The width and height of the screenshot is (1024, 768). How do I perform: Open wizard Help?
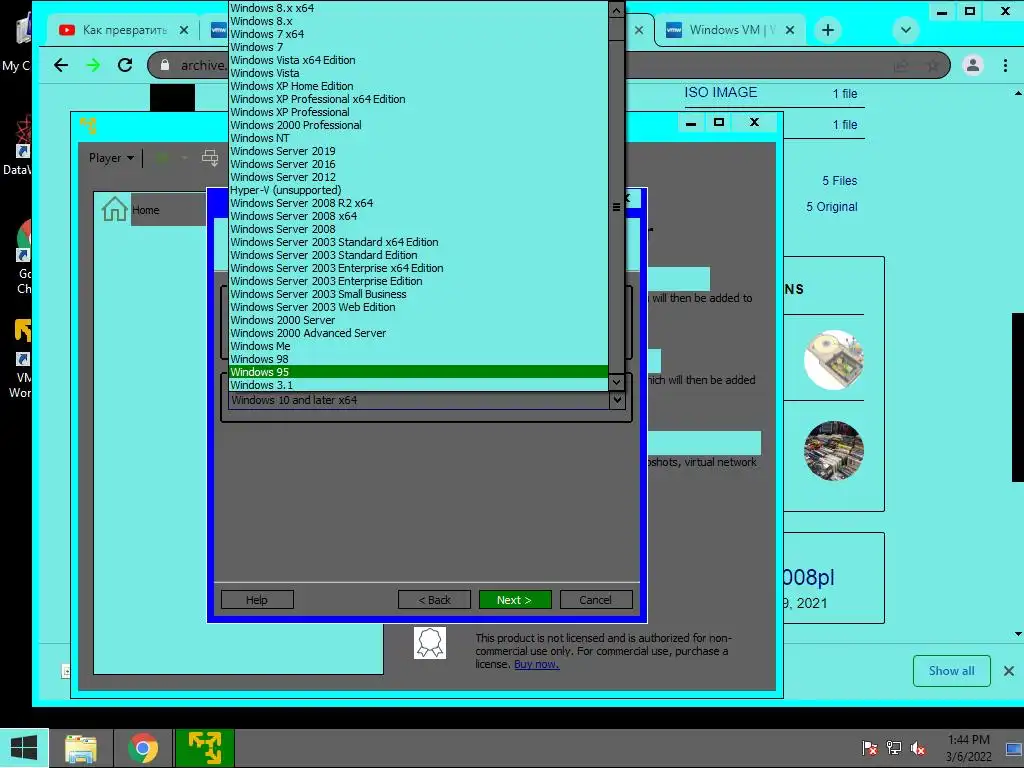[x=257, y=600]
